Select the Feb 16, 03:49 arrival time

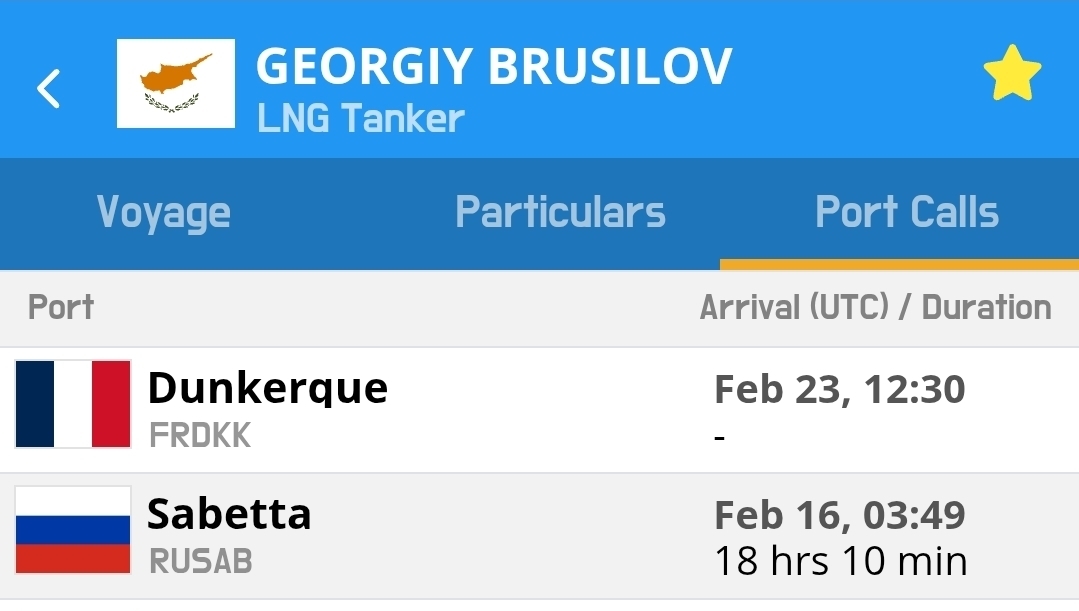pyautogui.click(x=839, y=515)
